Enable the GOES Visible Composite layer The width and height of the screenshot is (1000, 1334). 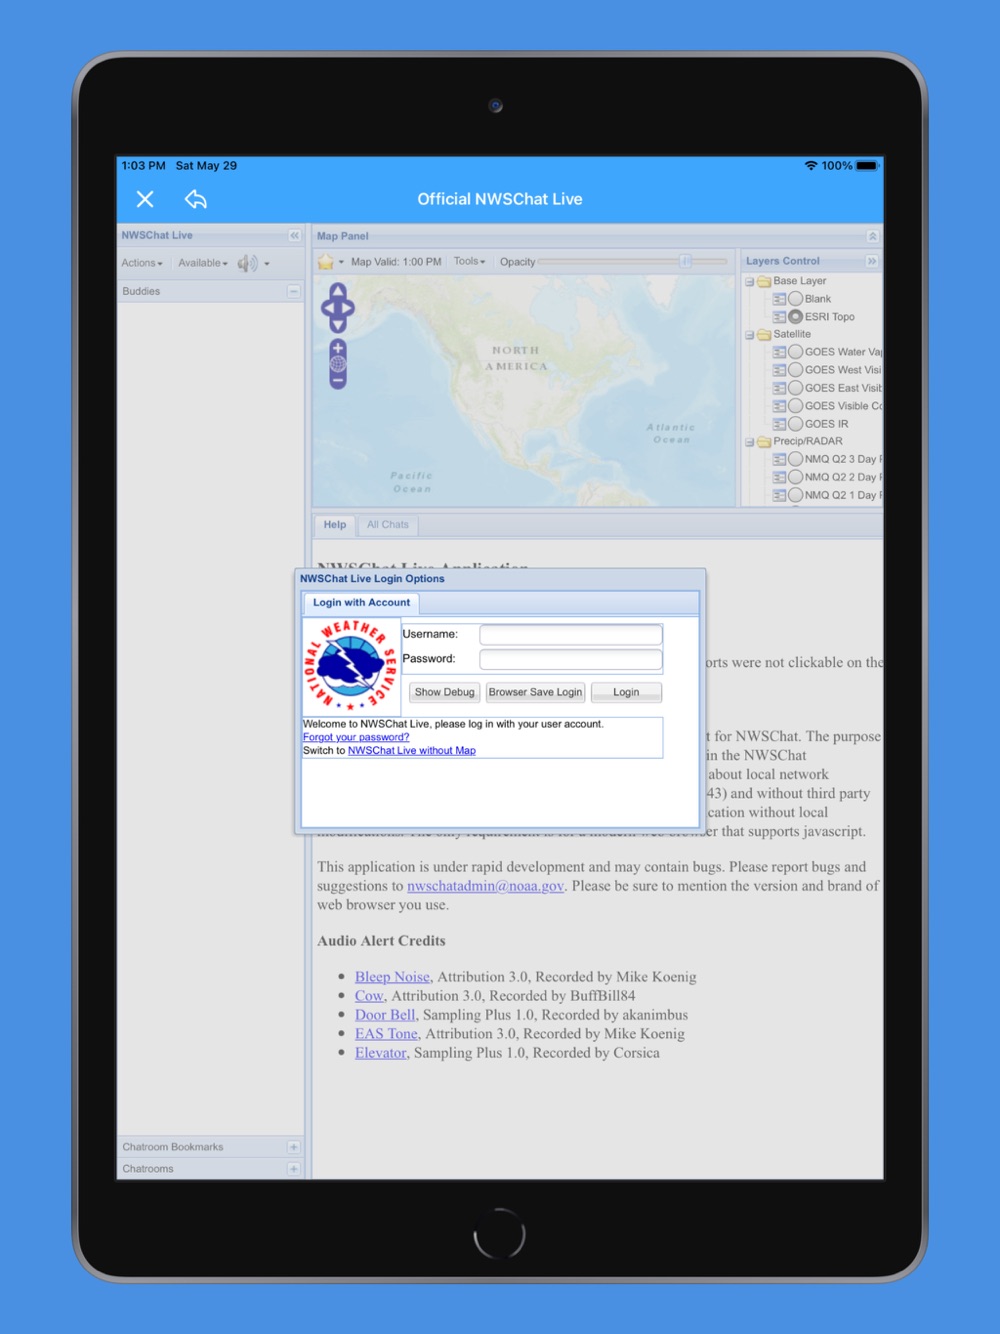pyautogui.click(x=796, y=406)
